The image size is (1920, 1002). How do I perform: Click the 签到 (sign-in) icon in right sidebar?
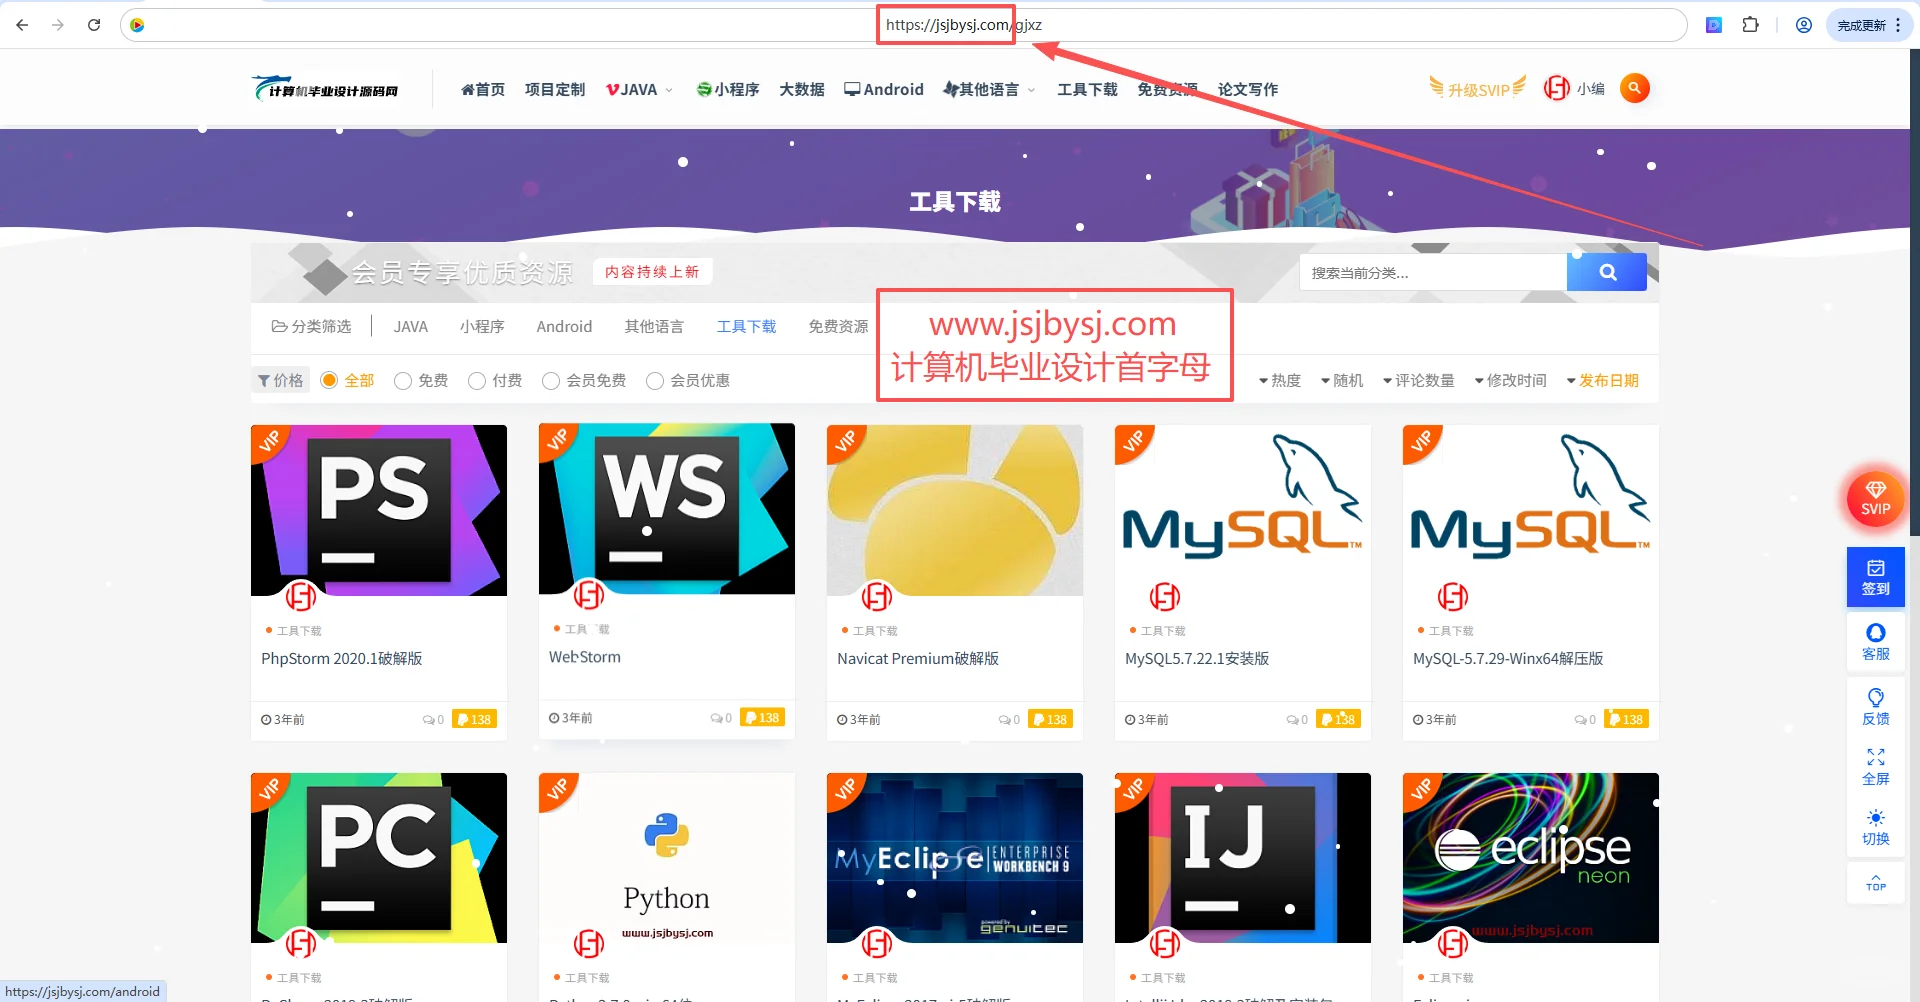(1875, 577)
